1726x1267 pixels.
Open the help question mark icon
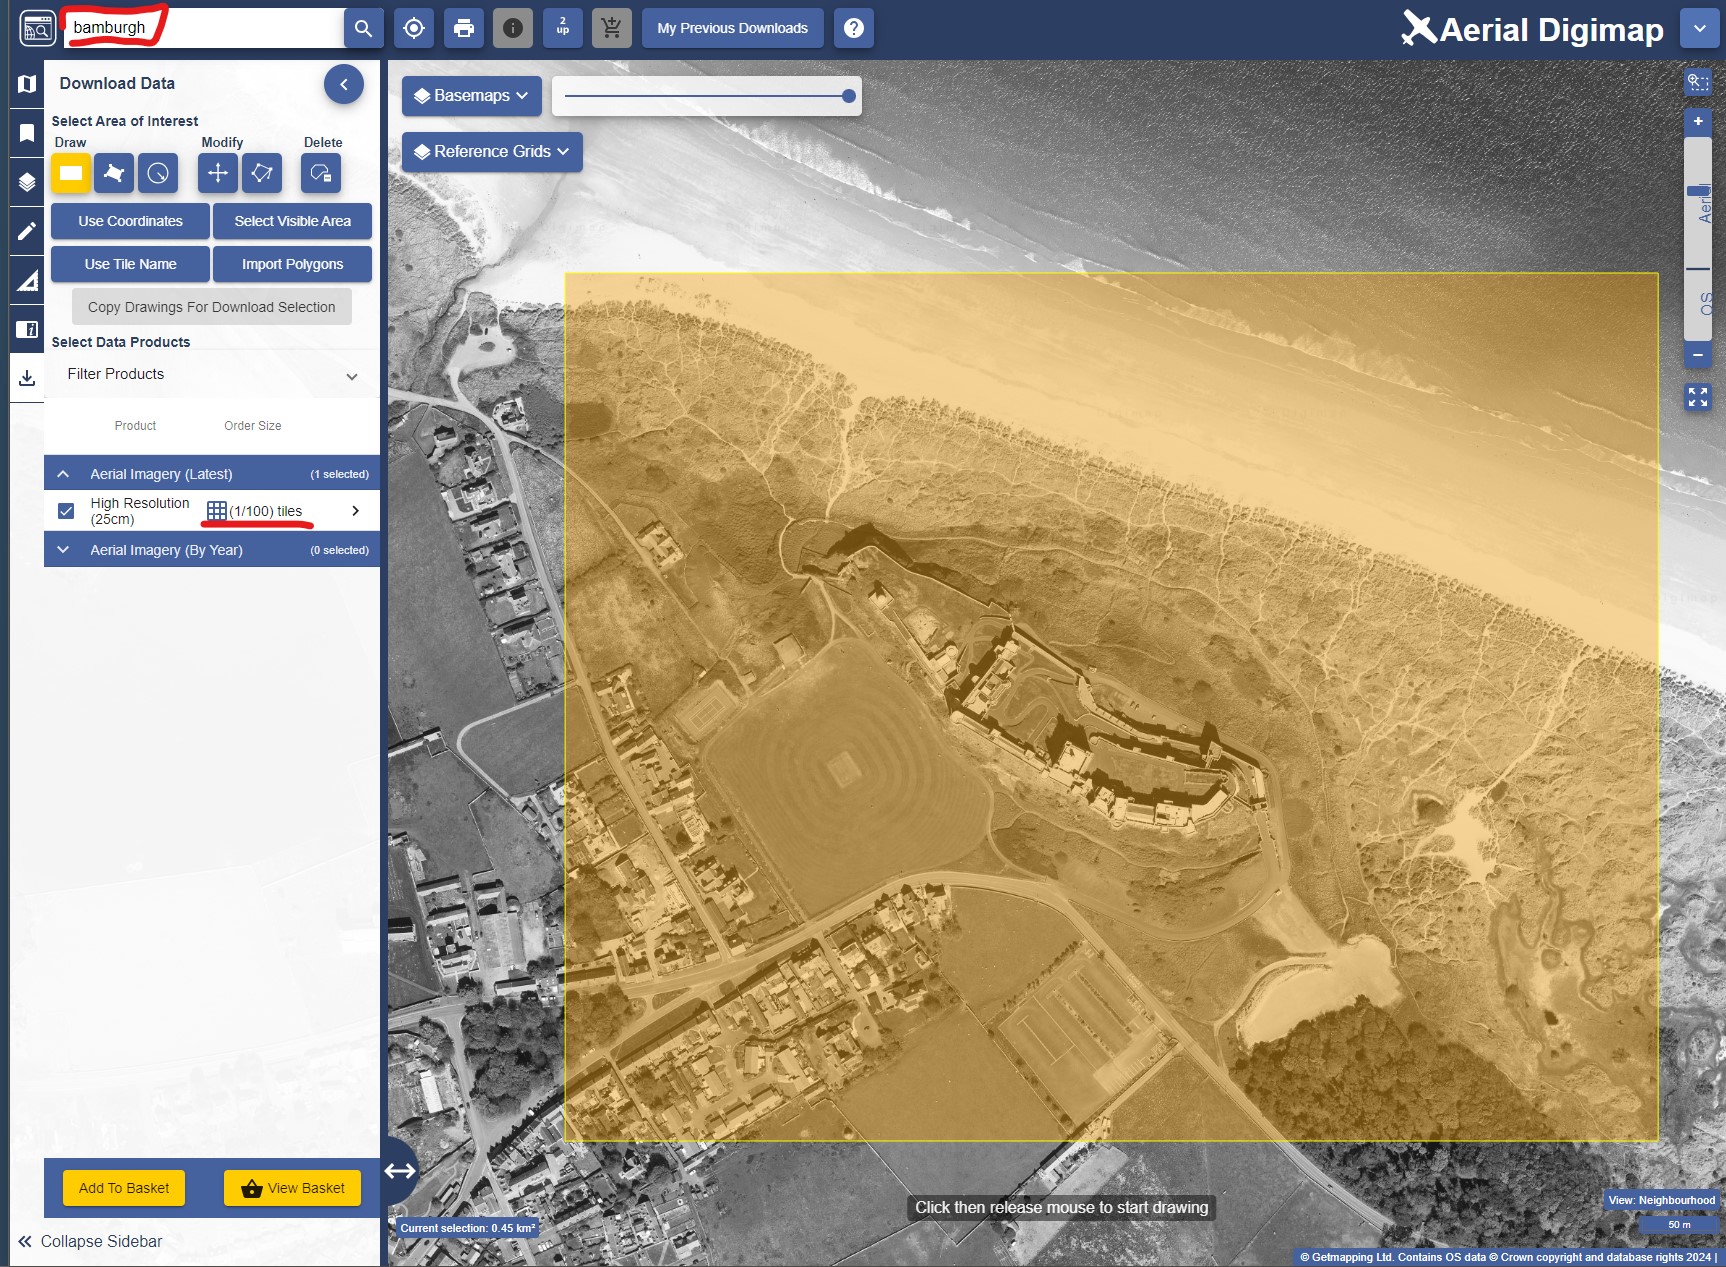[854, 28]
